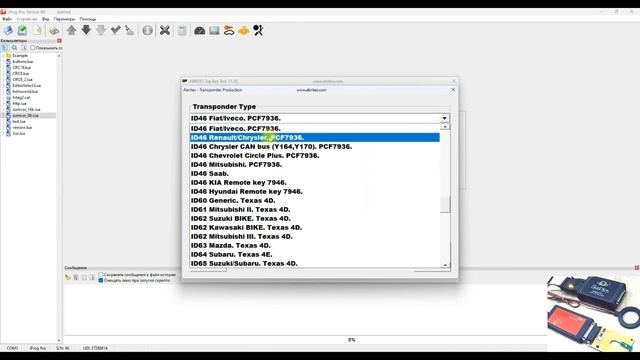Viewport: 640px width, 360px height.
Task: Open the Помощь menu
Action: coord(88,19)
